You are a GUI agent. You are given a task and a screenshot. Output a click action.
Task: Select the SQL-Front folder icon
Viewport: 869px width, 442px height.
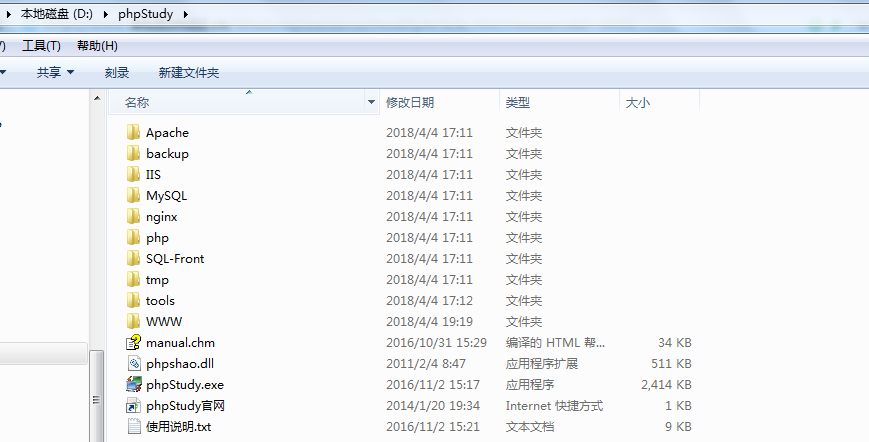133,259
